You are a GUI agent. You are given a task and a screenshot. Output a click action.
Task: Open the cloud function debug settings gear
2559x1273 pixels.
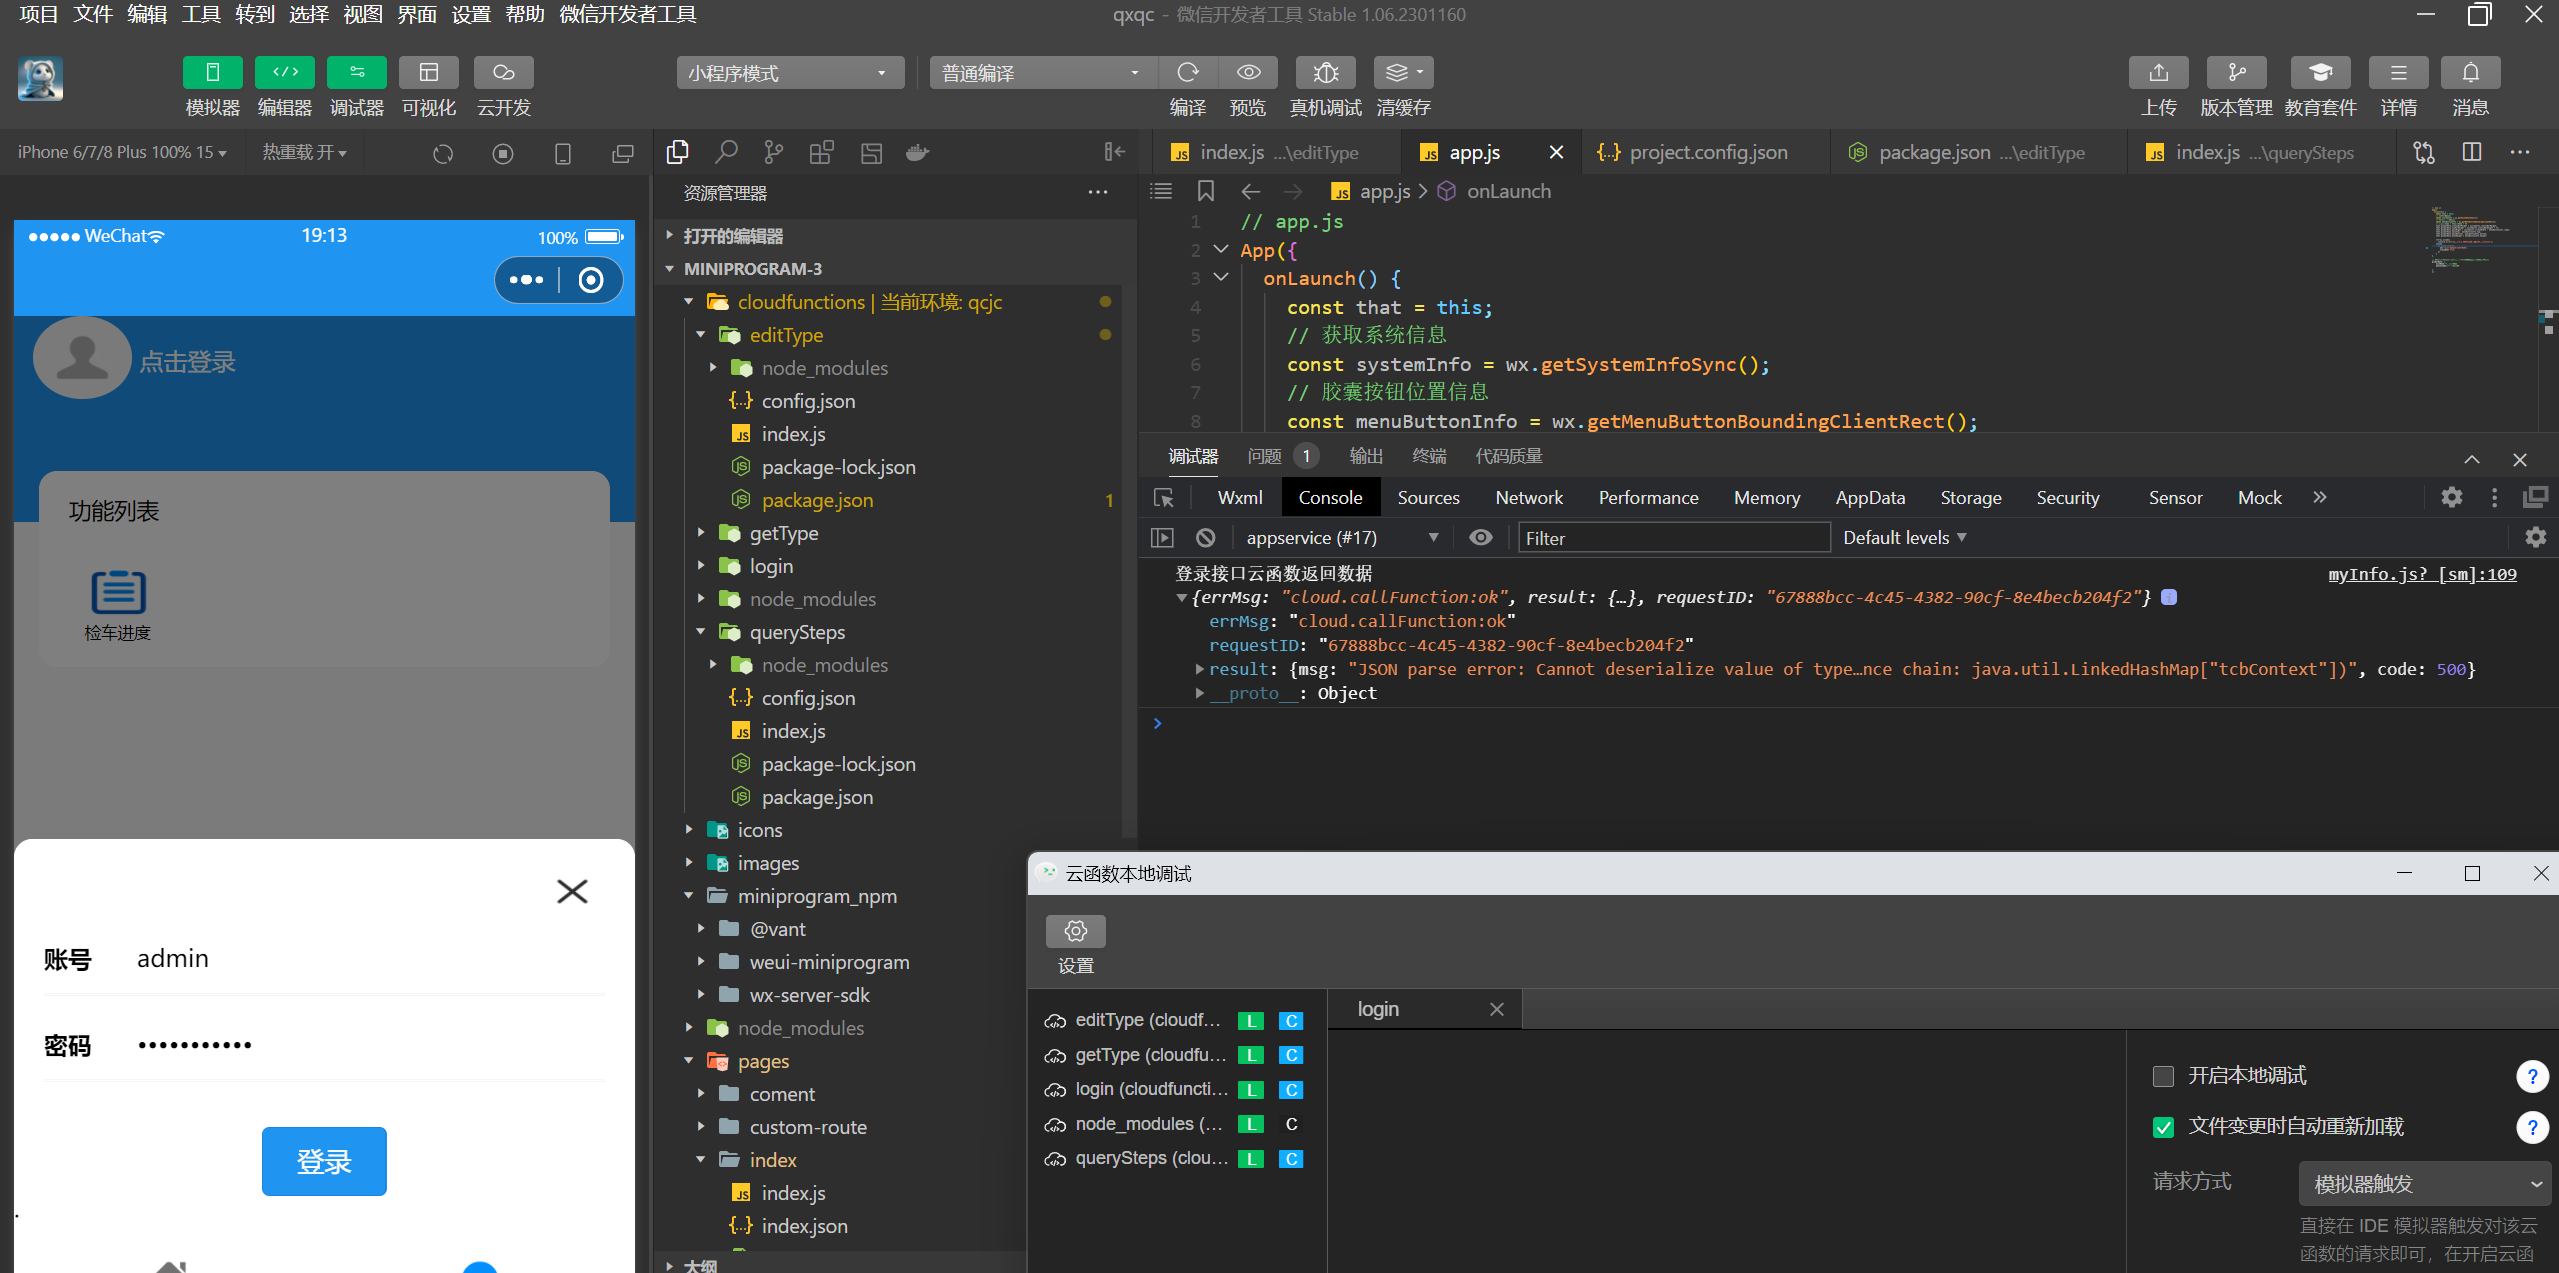[x=1075, y=931]
